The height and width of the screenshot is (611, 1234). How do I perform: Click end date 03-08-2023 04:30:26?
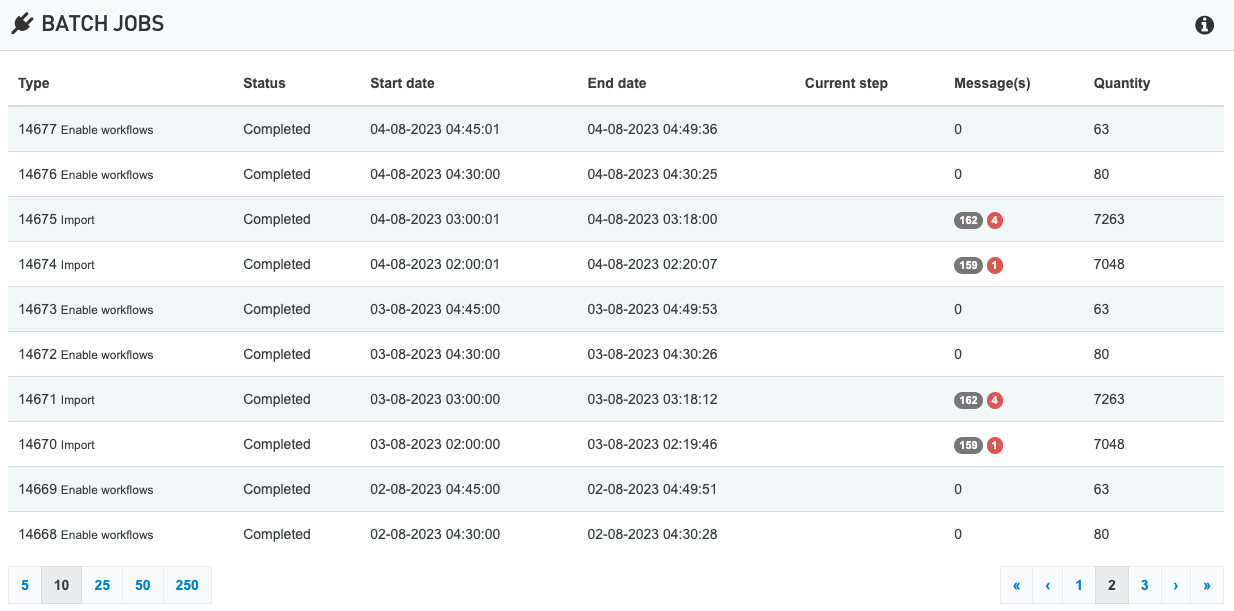(652, 354)
